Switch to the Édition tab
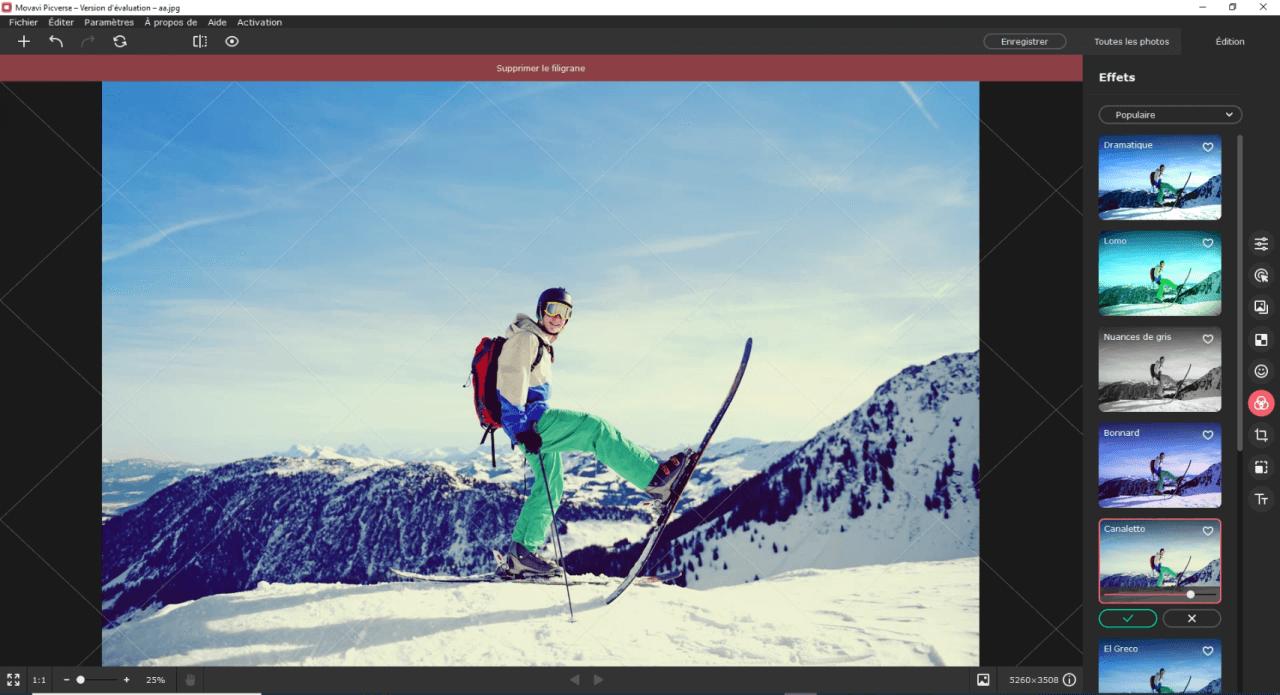 pyautogui.click(x=1230, y=42)
